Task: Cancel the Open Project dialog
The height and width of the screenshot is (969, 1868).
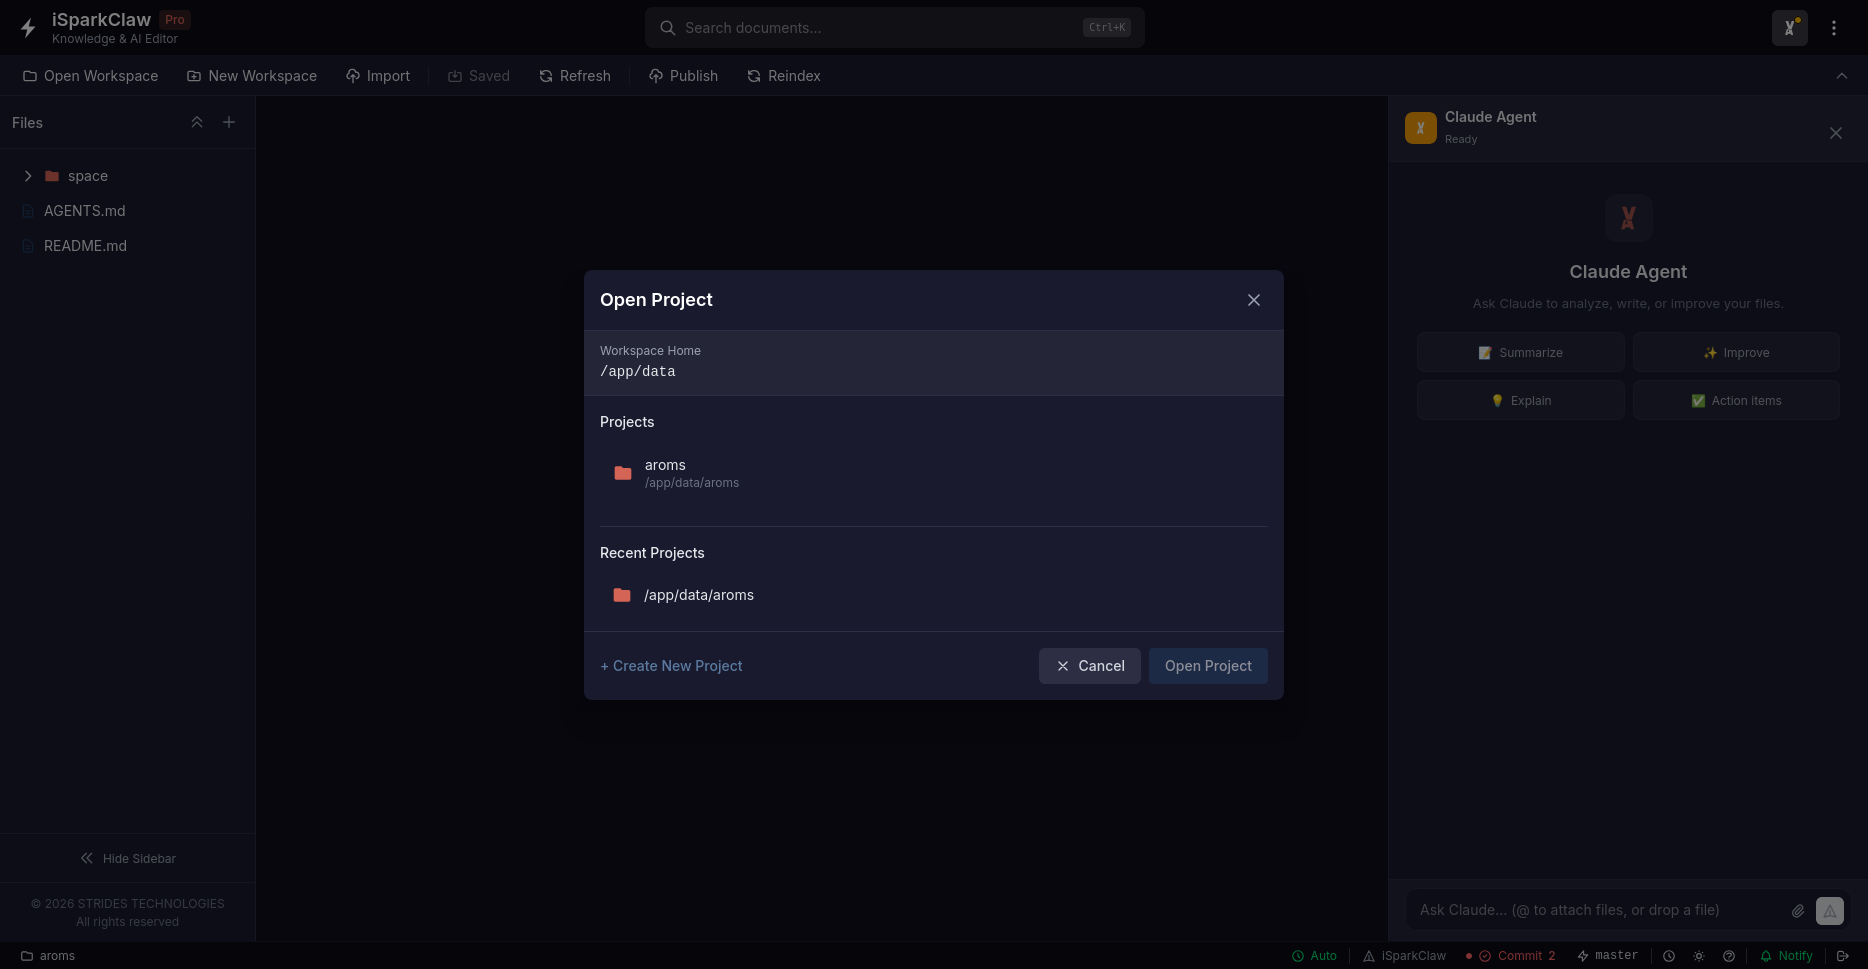Action: 1090,666
